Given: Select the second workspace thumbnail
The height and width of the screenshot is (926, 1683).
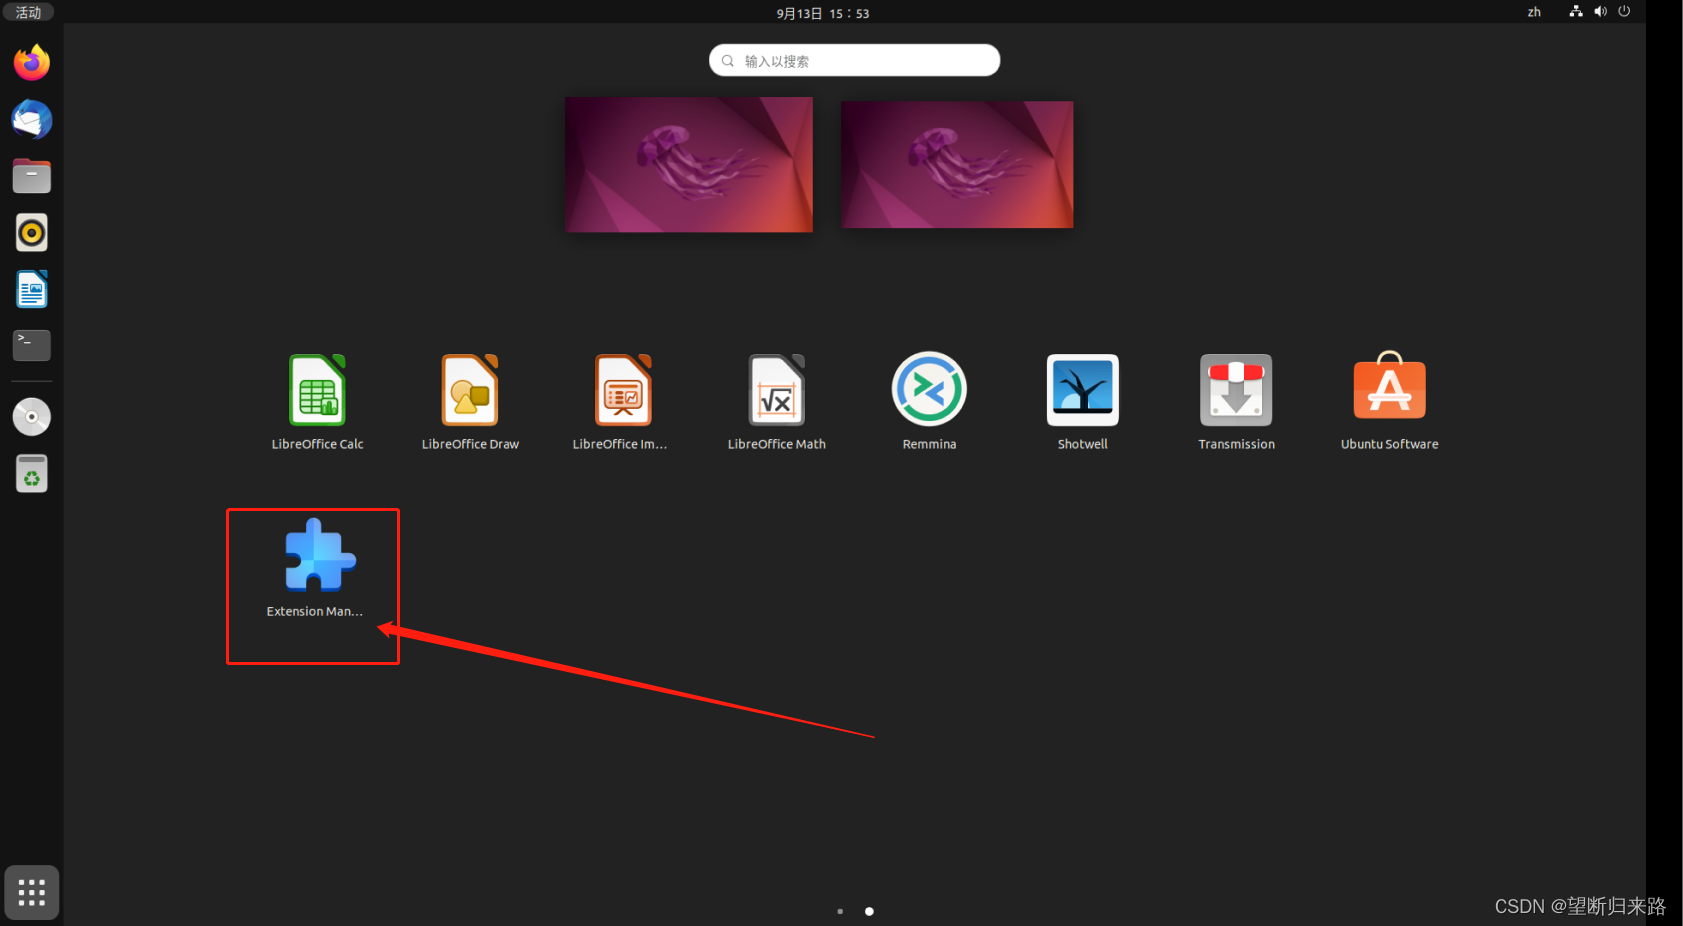Looking at the screenshot, I should click(x=957, y=165).
